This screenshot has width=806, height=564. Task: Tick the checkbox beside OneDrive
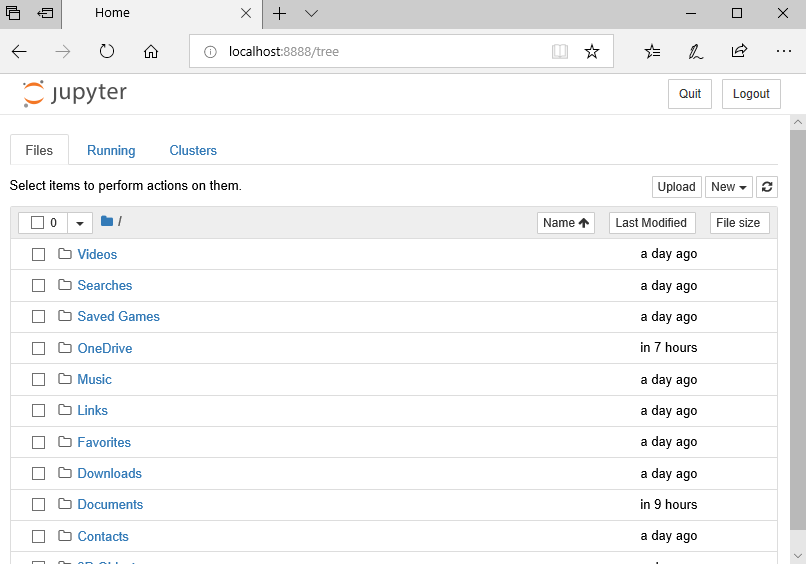click(38, 348)
